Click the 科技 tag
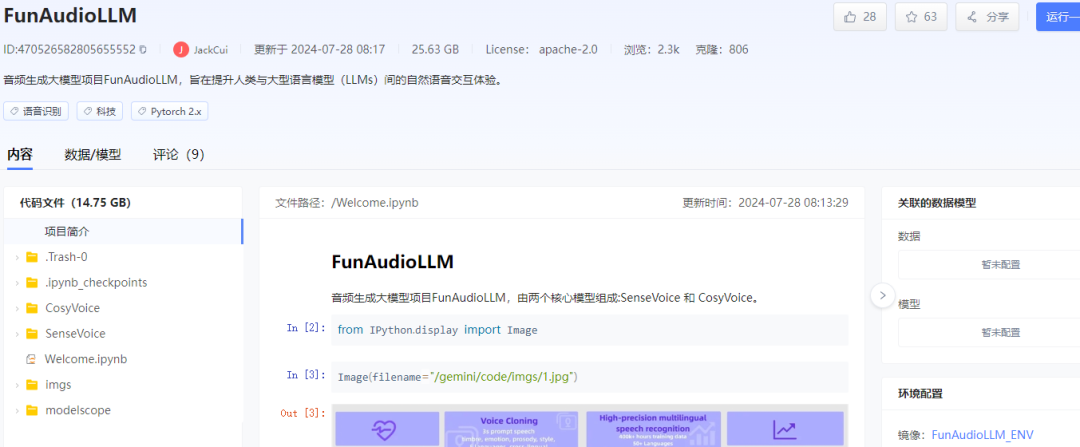The width and height of the screenshot is (1080, 447). pyautogui.click(x=99, y=111)
